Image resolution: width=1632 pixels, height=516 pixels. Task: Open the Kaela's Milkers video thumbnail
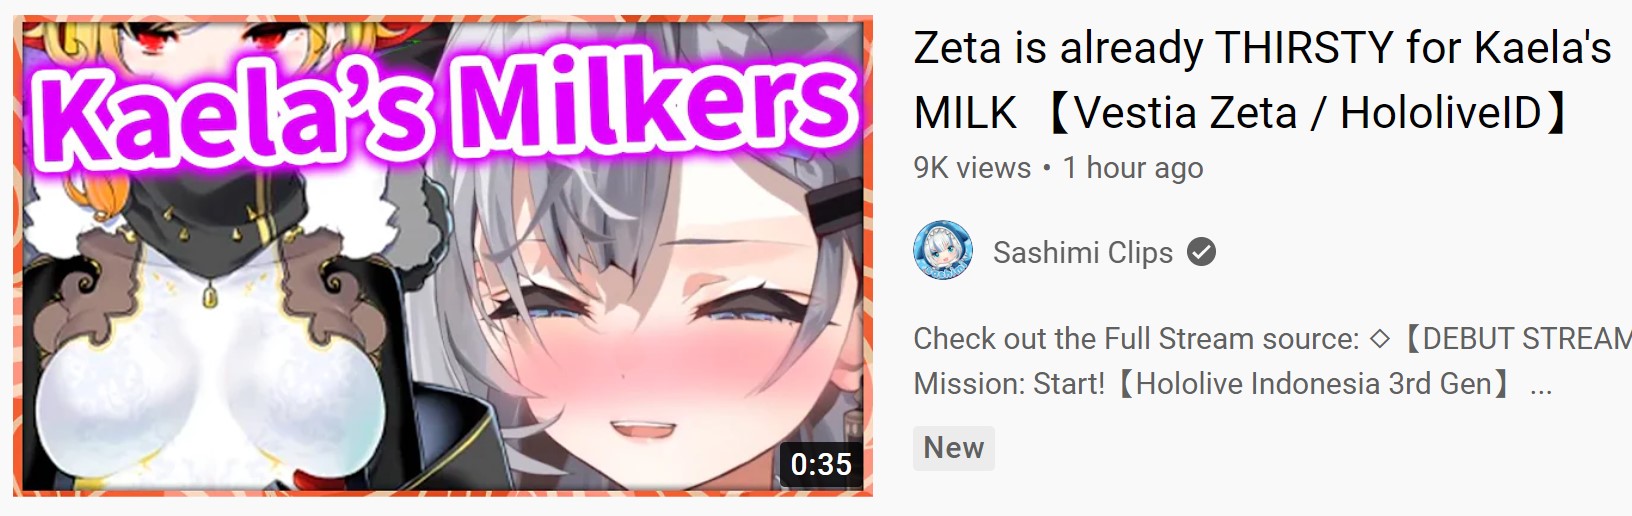(443, 256)
